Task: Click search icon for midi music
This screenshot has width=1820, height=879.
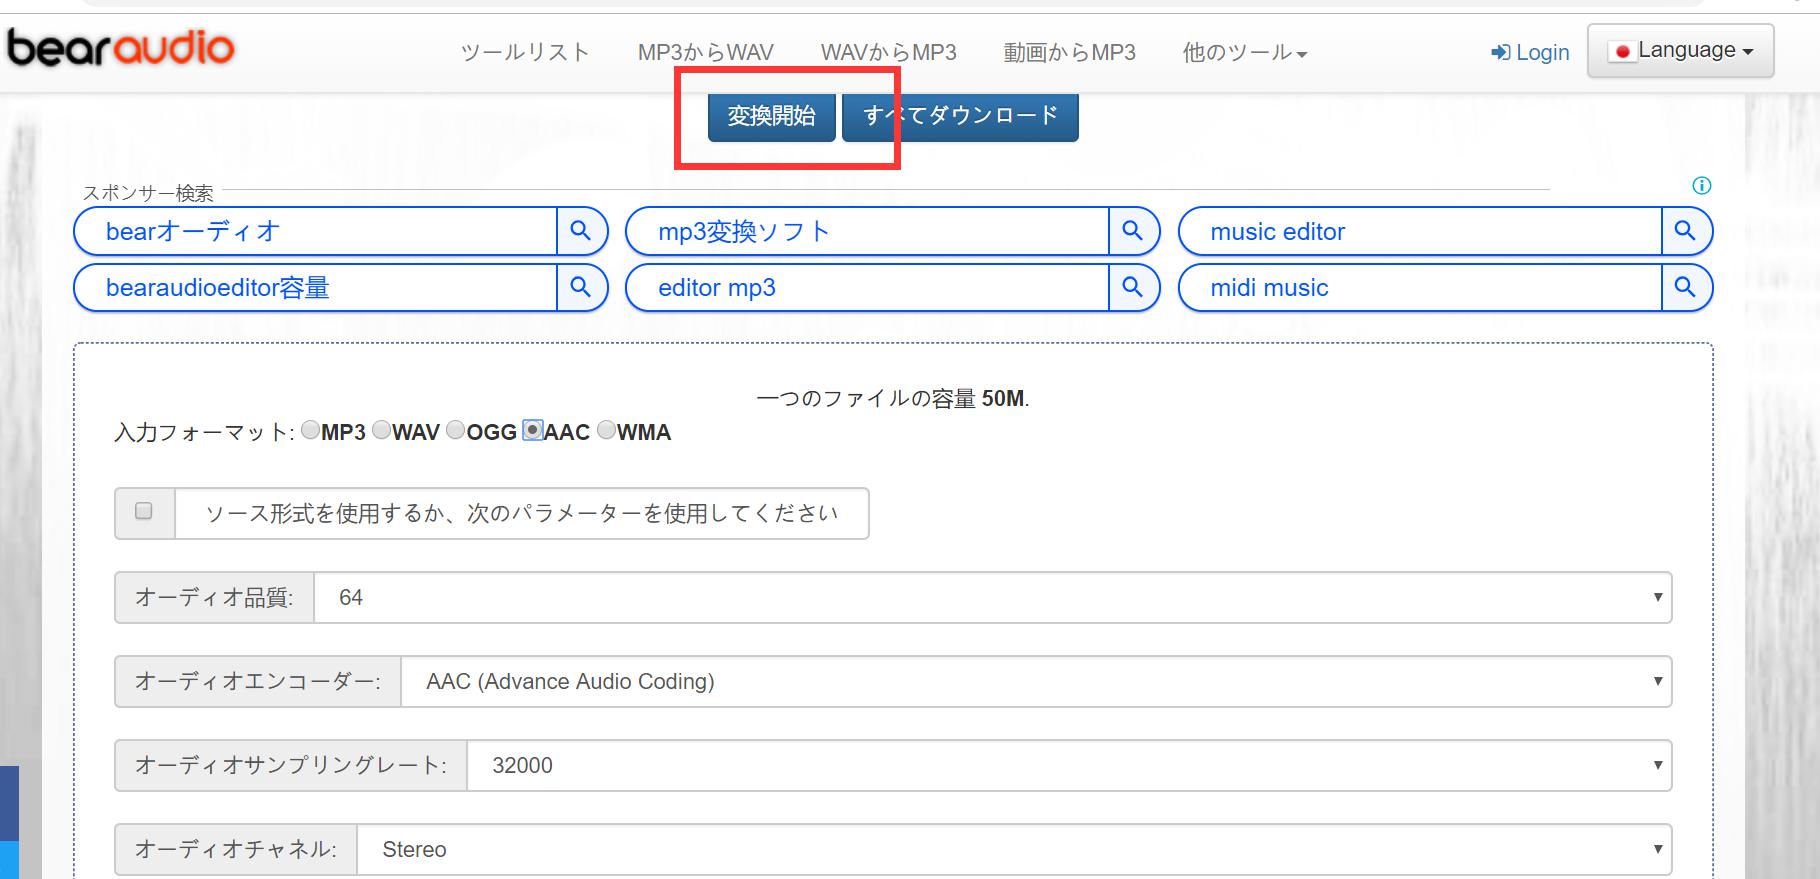Action: pos(1686,287)
